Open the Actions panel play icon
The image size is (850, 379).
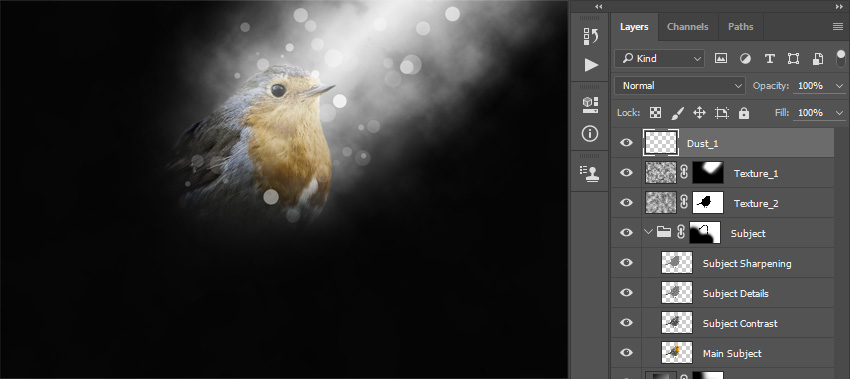point(591,65)
